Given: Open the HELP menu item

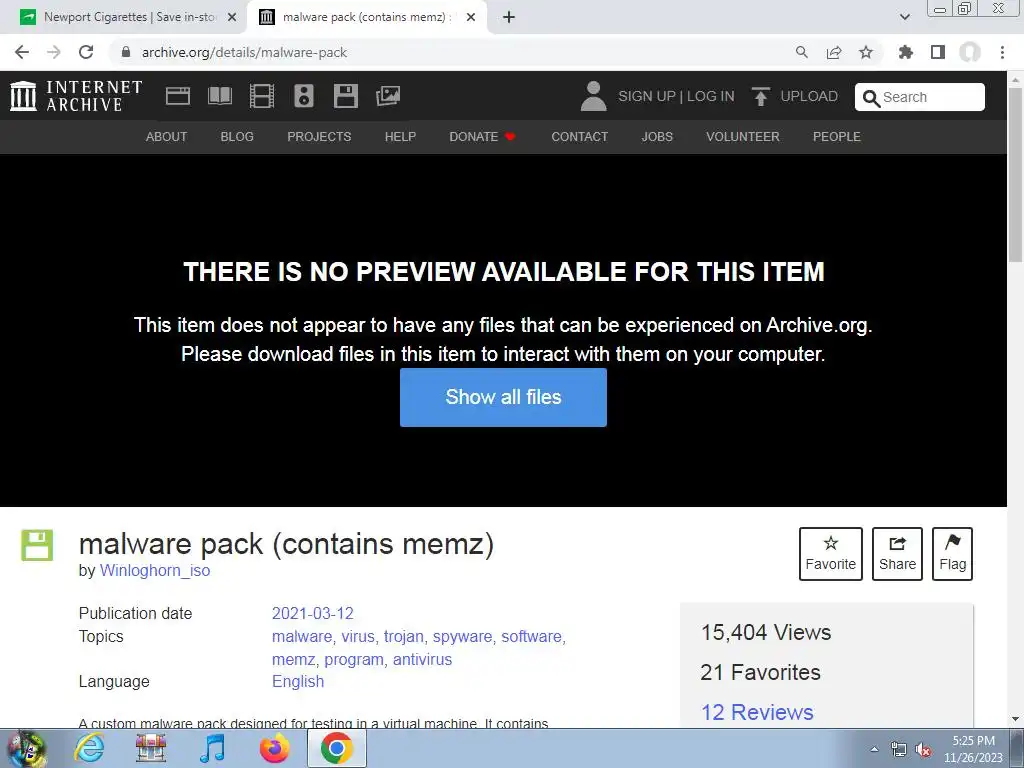Looking at the screenshot, I should click(400, 136).
